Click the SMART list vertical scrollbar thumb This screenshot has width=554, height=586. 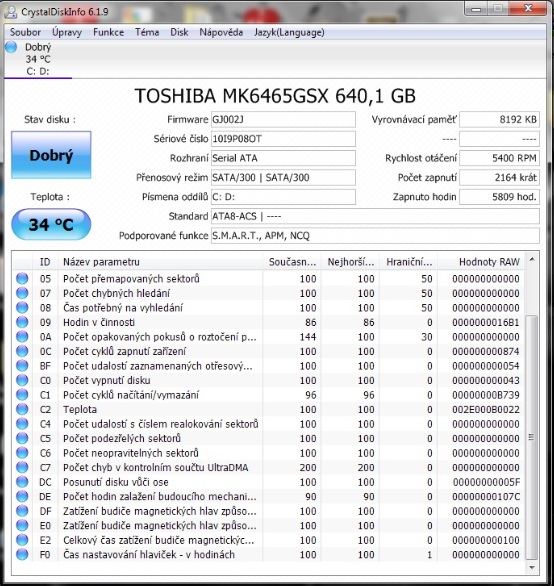[x=532, y=437]
